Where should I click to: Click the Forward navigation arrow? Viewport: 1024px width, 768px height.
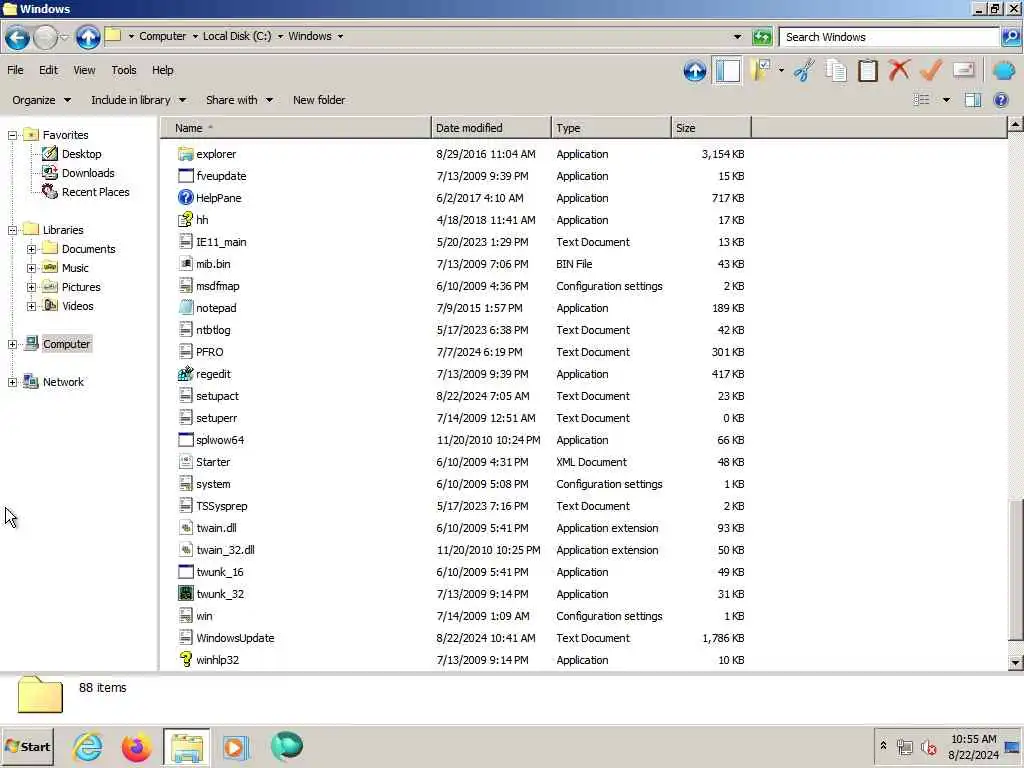point(45,37)
